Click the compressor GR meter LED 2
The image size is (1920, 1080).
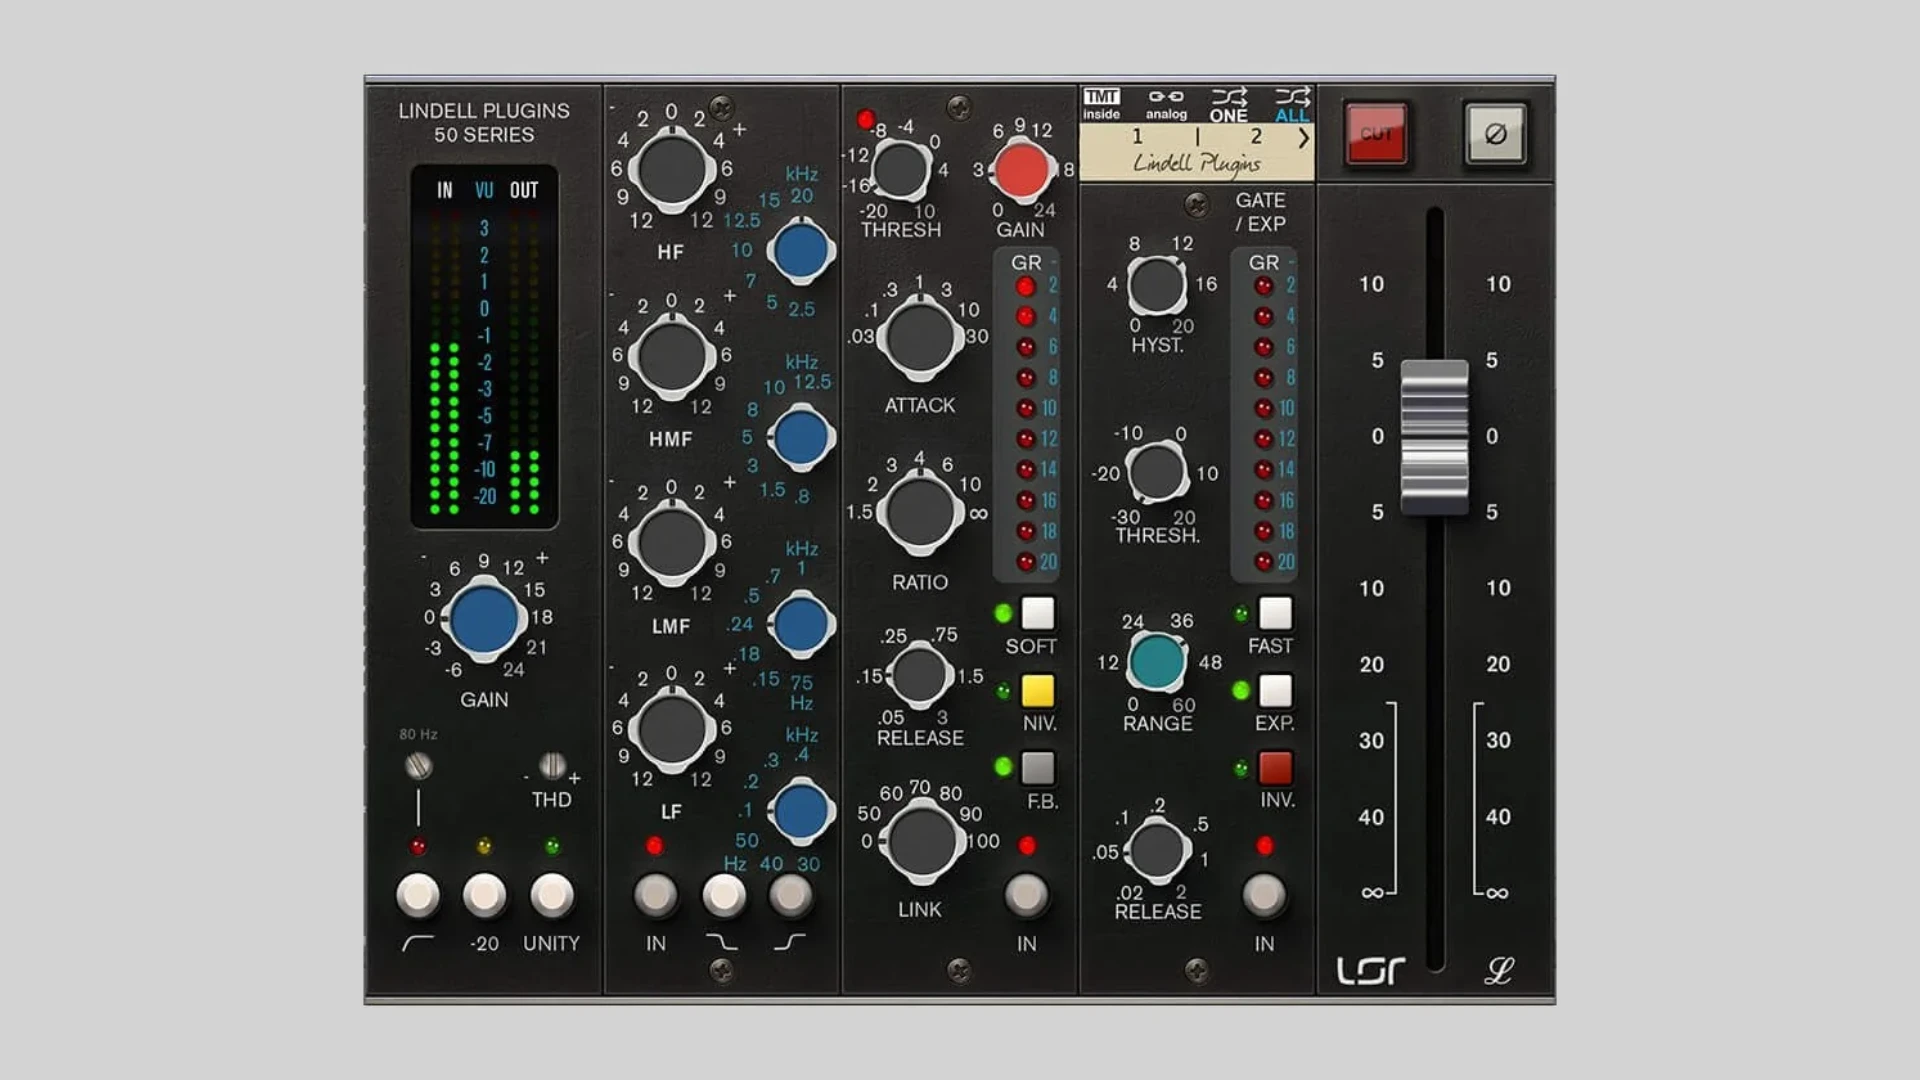[1025, 287]
